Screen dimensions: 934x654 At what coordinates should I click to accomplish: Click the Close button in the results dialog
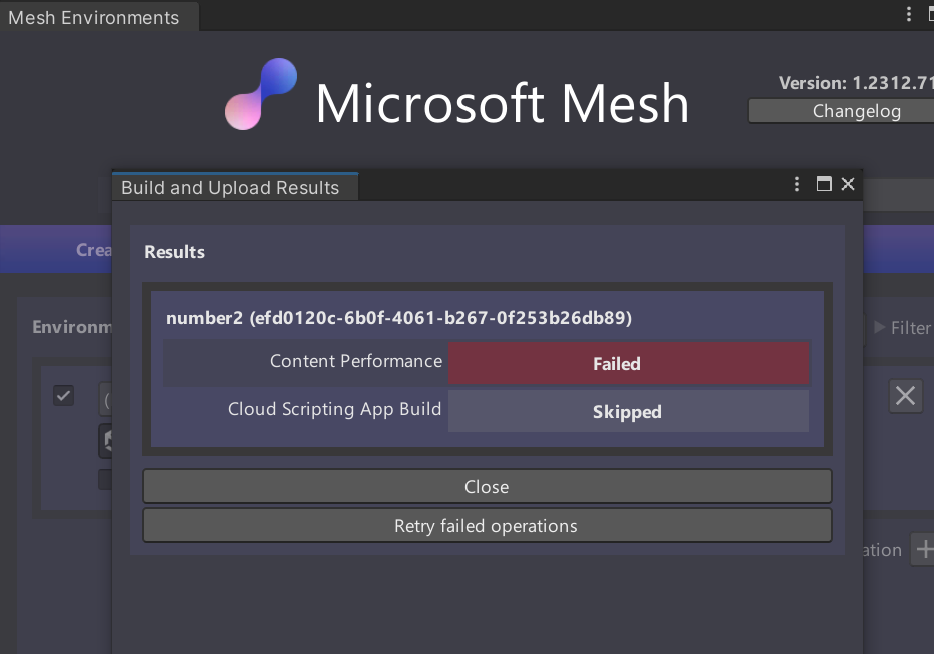tap(487, 487)
